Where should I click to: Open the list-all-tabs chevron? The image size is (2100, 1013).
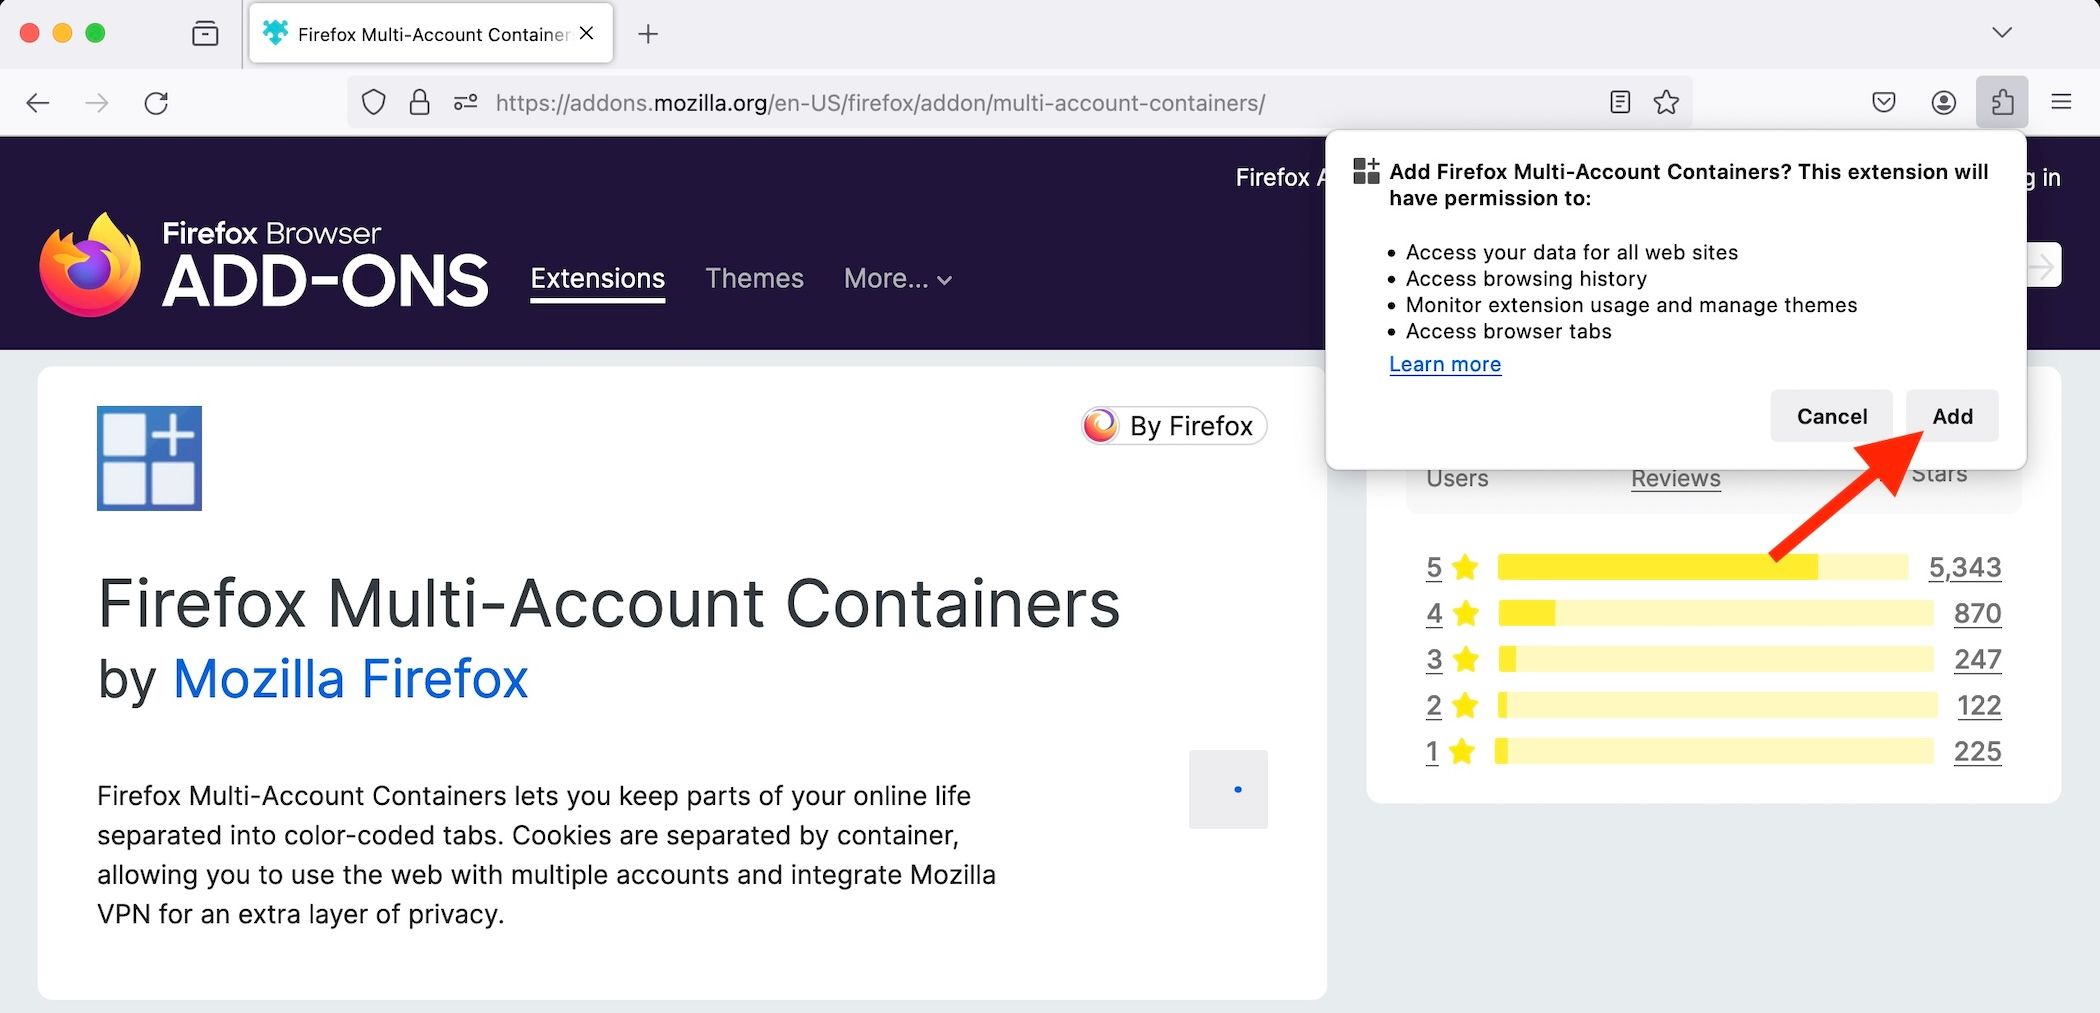(2002, 32)
